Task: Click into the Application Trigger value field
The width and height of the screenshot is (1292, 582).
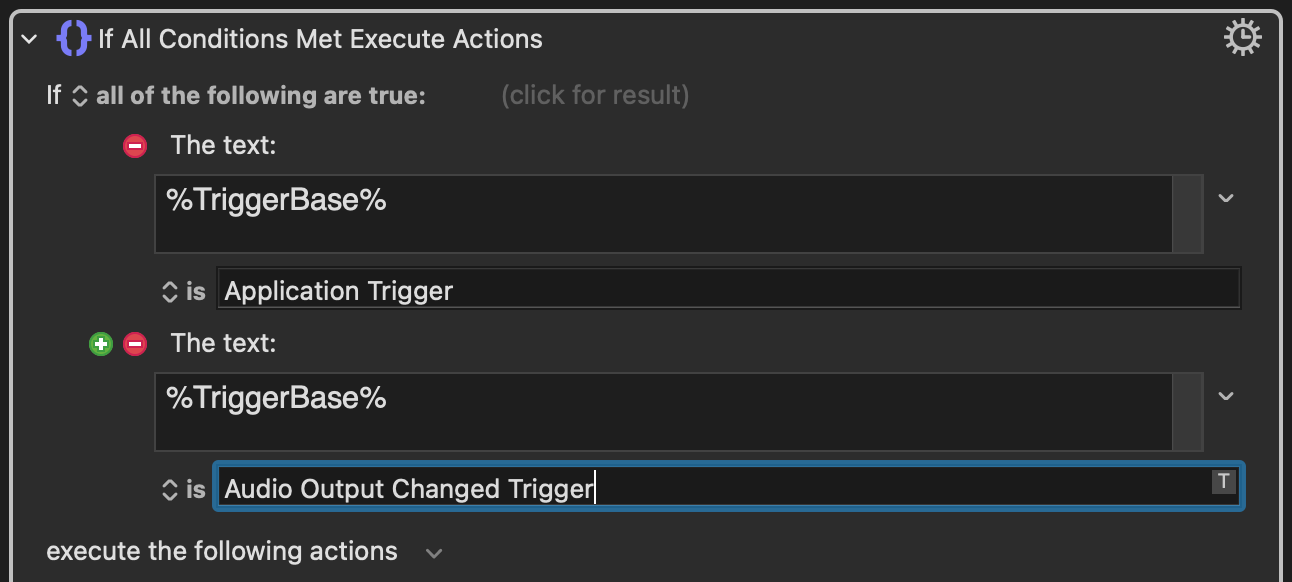Action: [x=726, y=291]
